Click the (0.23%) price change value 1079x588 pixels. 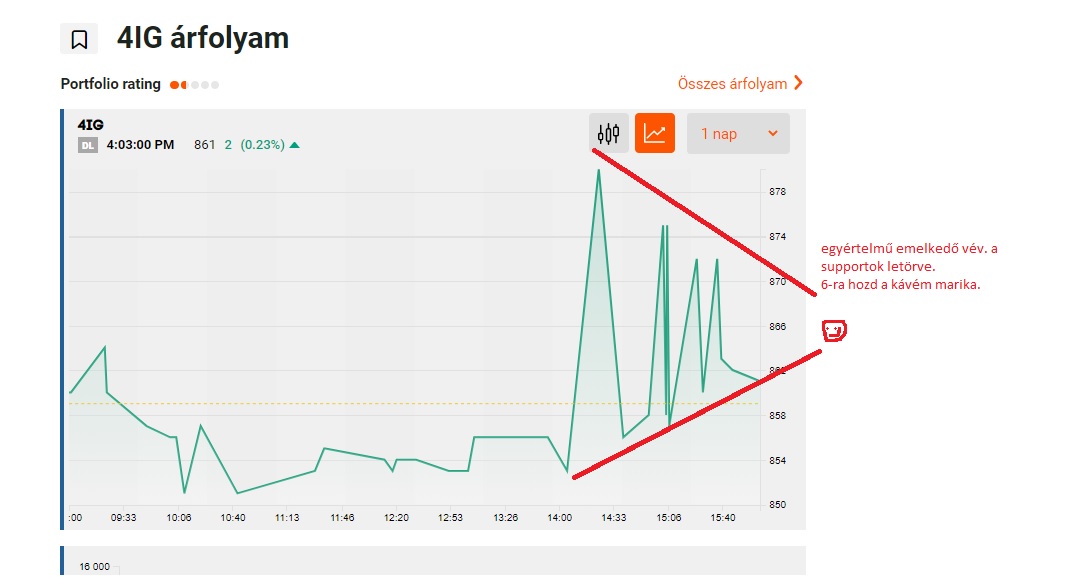(x=261, y=145)
